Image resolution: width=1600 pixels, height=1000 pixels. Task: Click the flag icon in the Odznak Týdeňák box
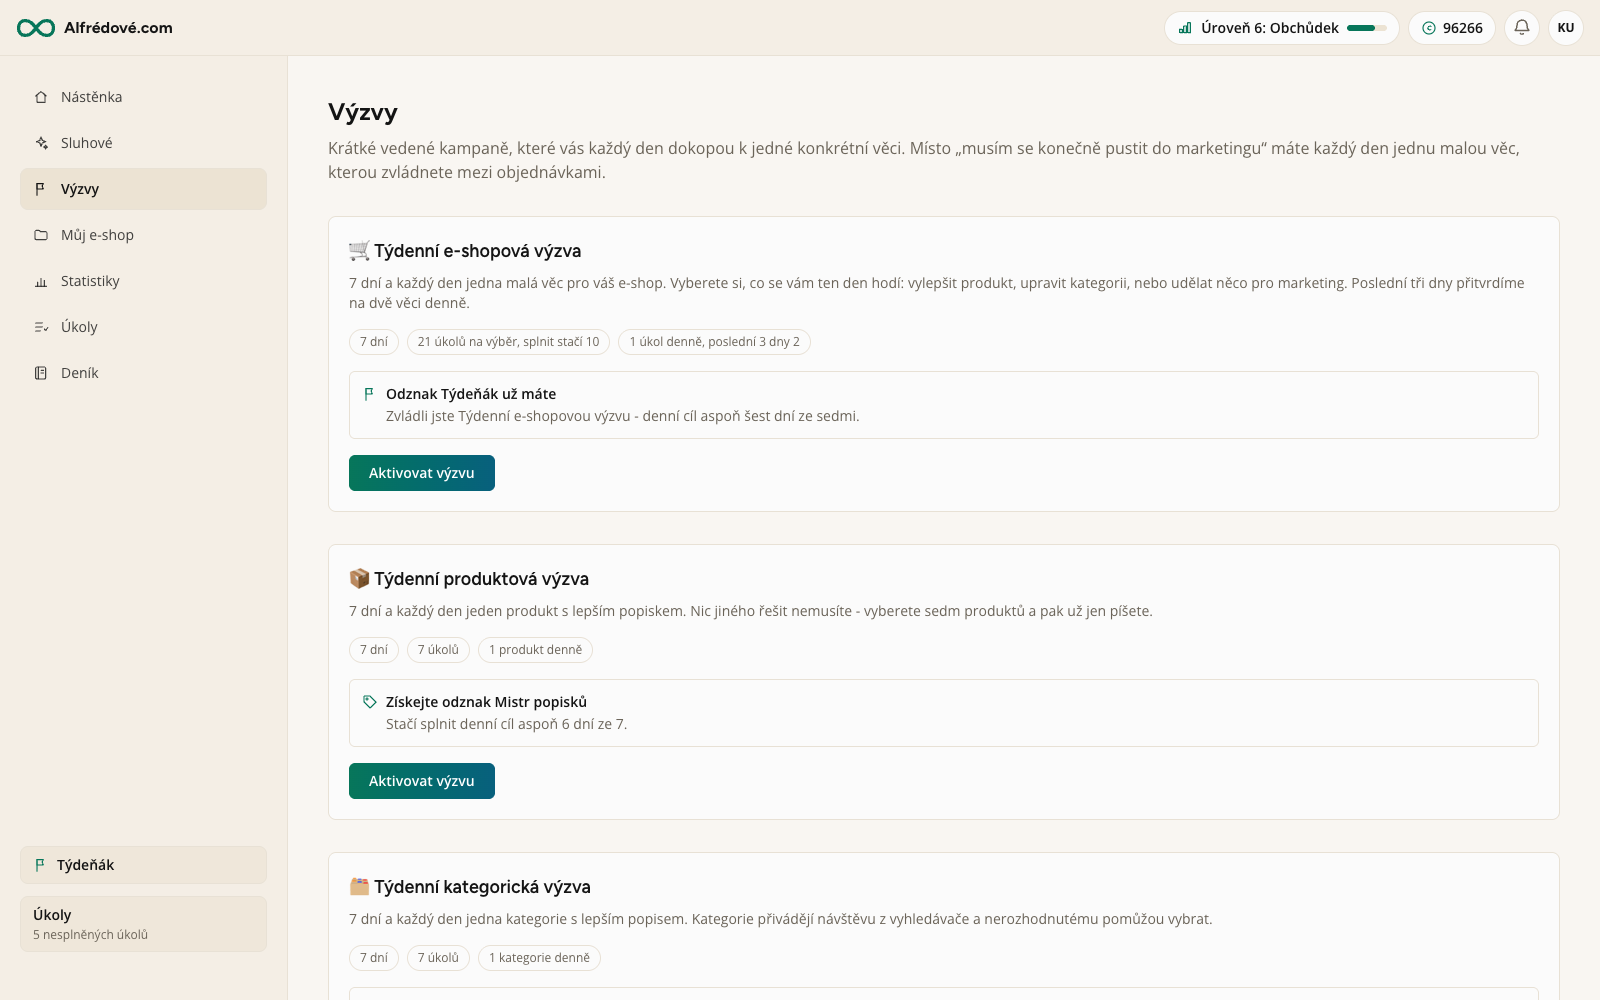(x=369, y=394)
